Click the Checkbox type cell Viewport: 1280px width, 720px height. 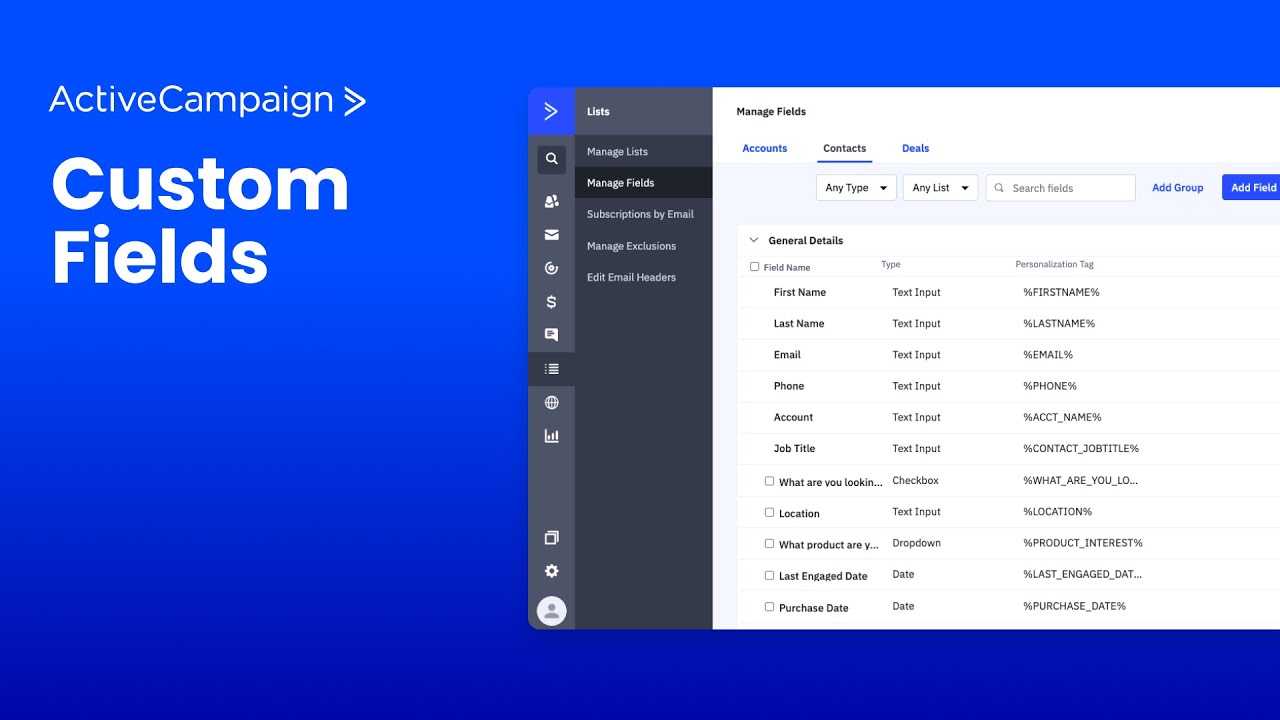[x=915, y=480]
